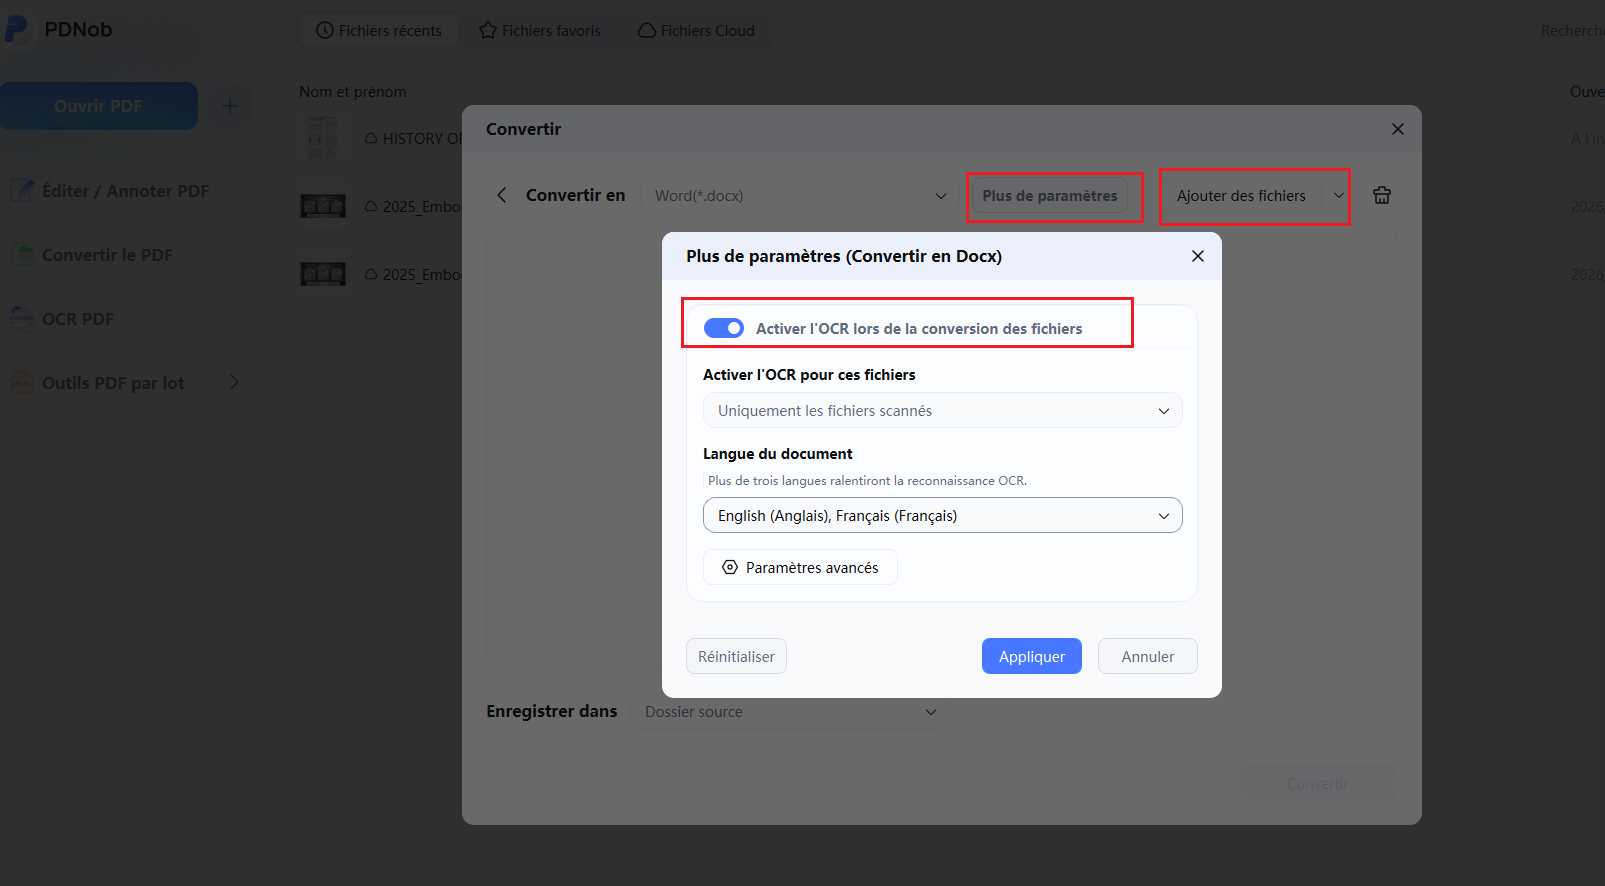
Task: Click the cloud icon in Fichiers Cloud
Action: (647, 31)
